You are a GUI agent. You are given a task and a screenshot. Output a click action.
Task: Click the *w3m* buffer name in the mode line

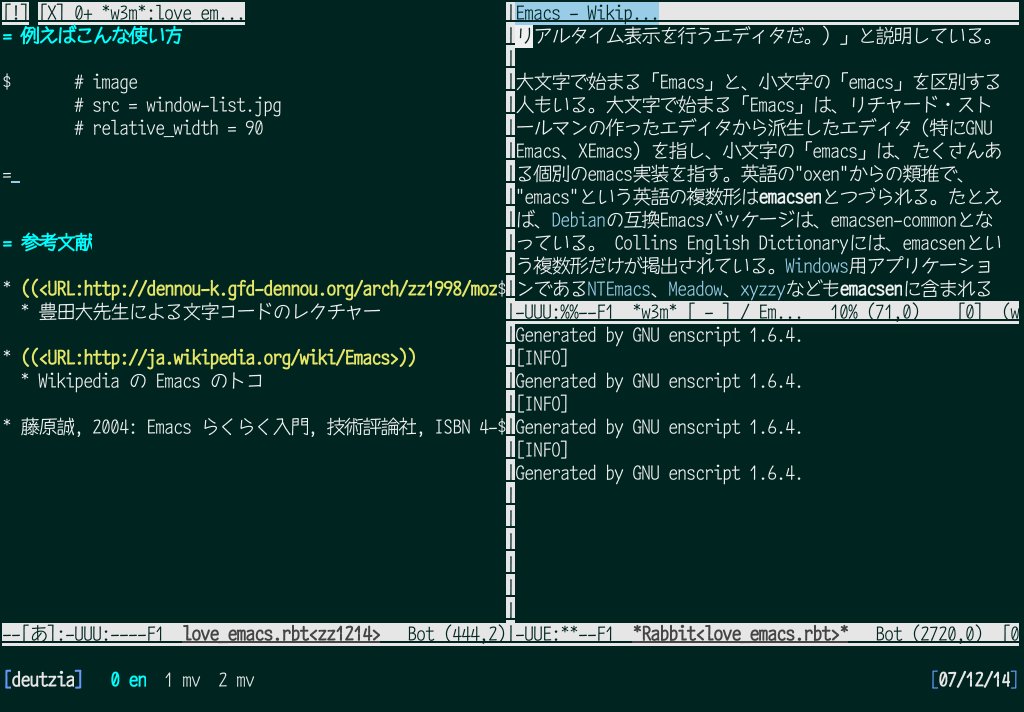pyautogui.click(x=654, y=312)
